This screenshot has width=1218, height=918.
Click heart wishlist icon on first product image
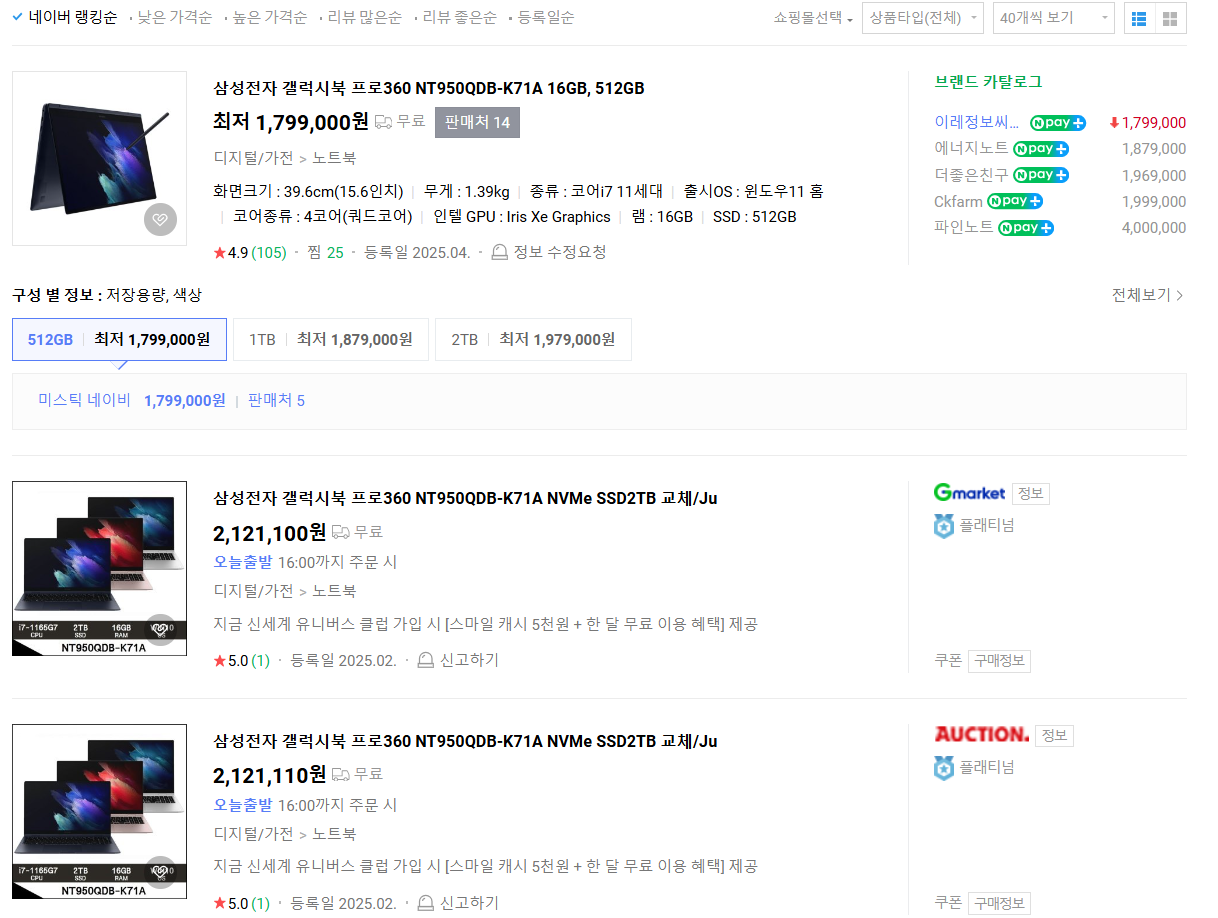click(x=160, y=219)
